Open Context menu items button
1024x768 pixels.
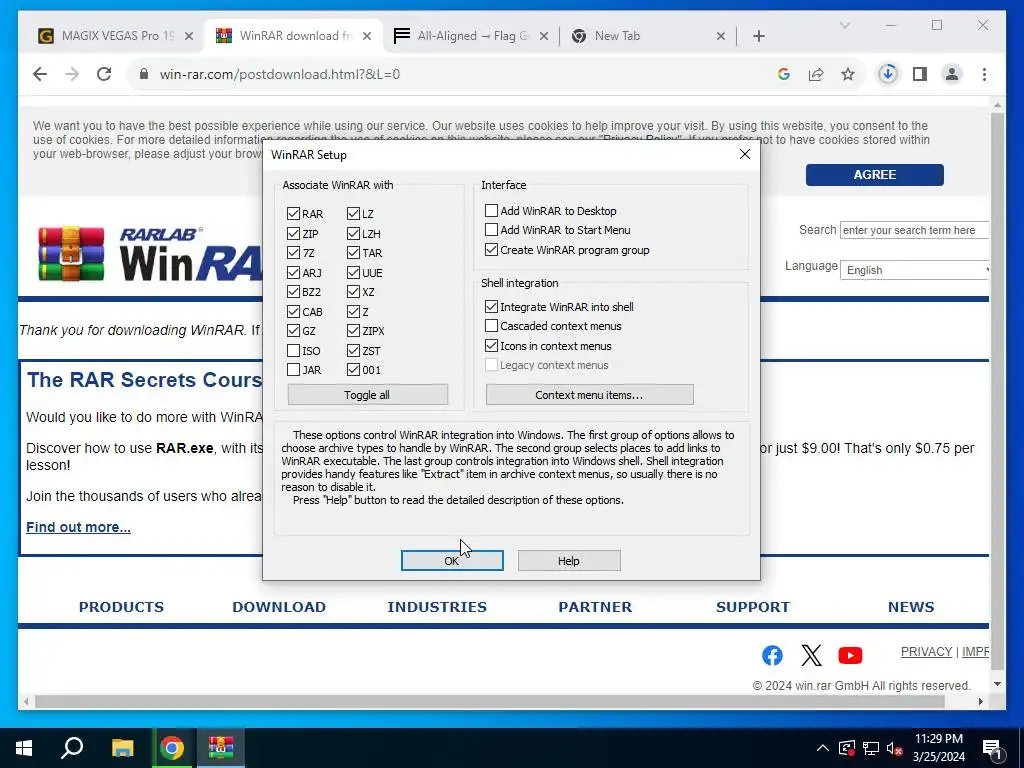[590, 394]
